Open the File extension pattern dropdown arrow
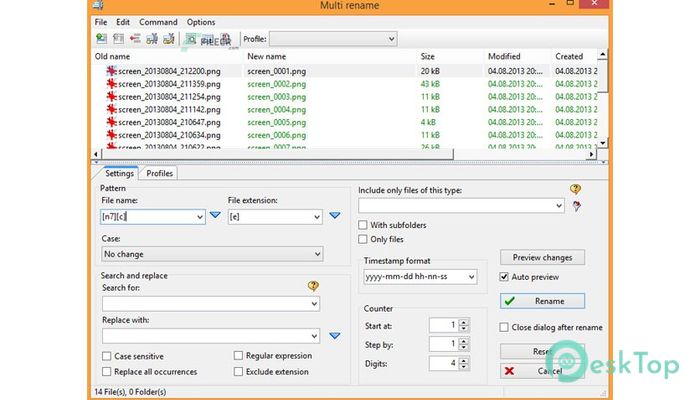Image resolution: width=700 pixels, height=400 pixels. coord(317,217)
